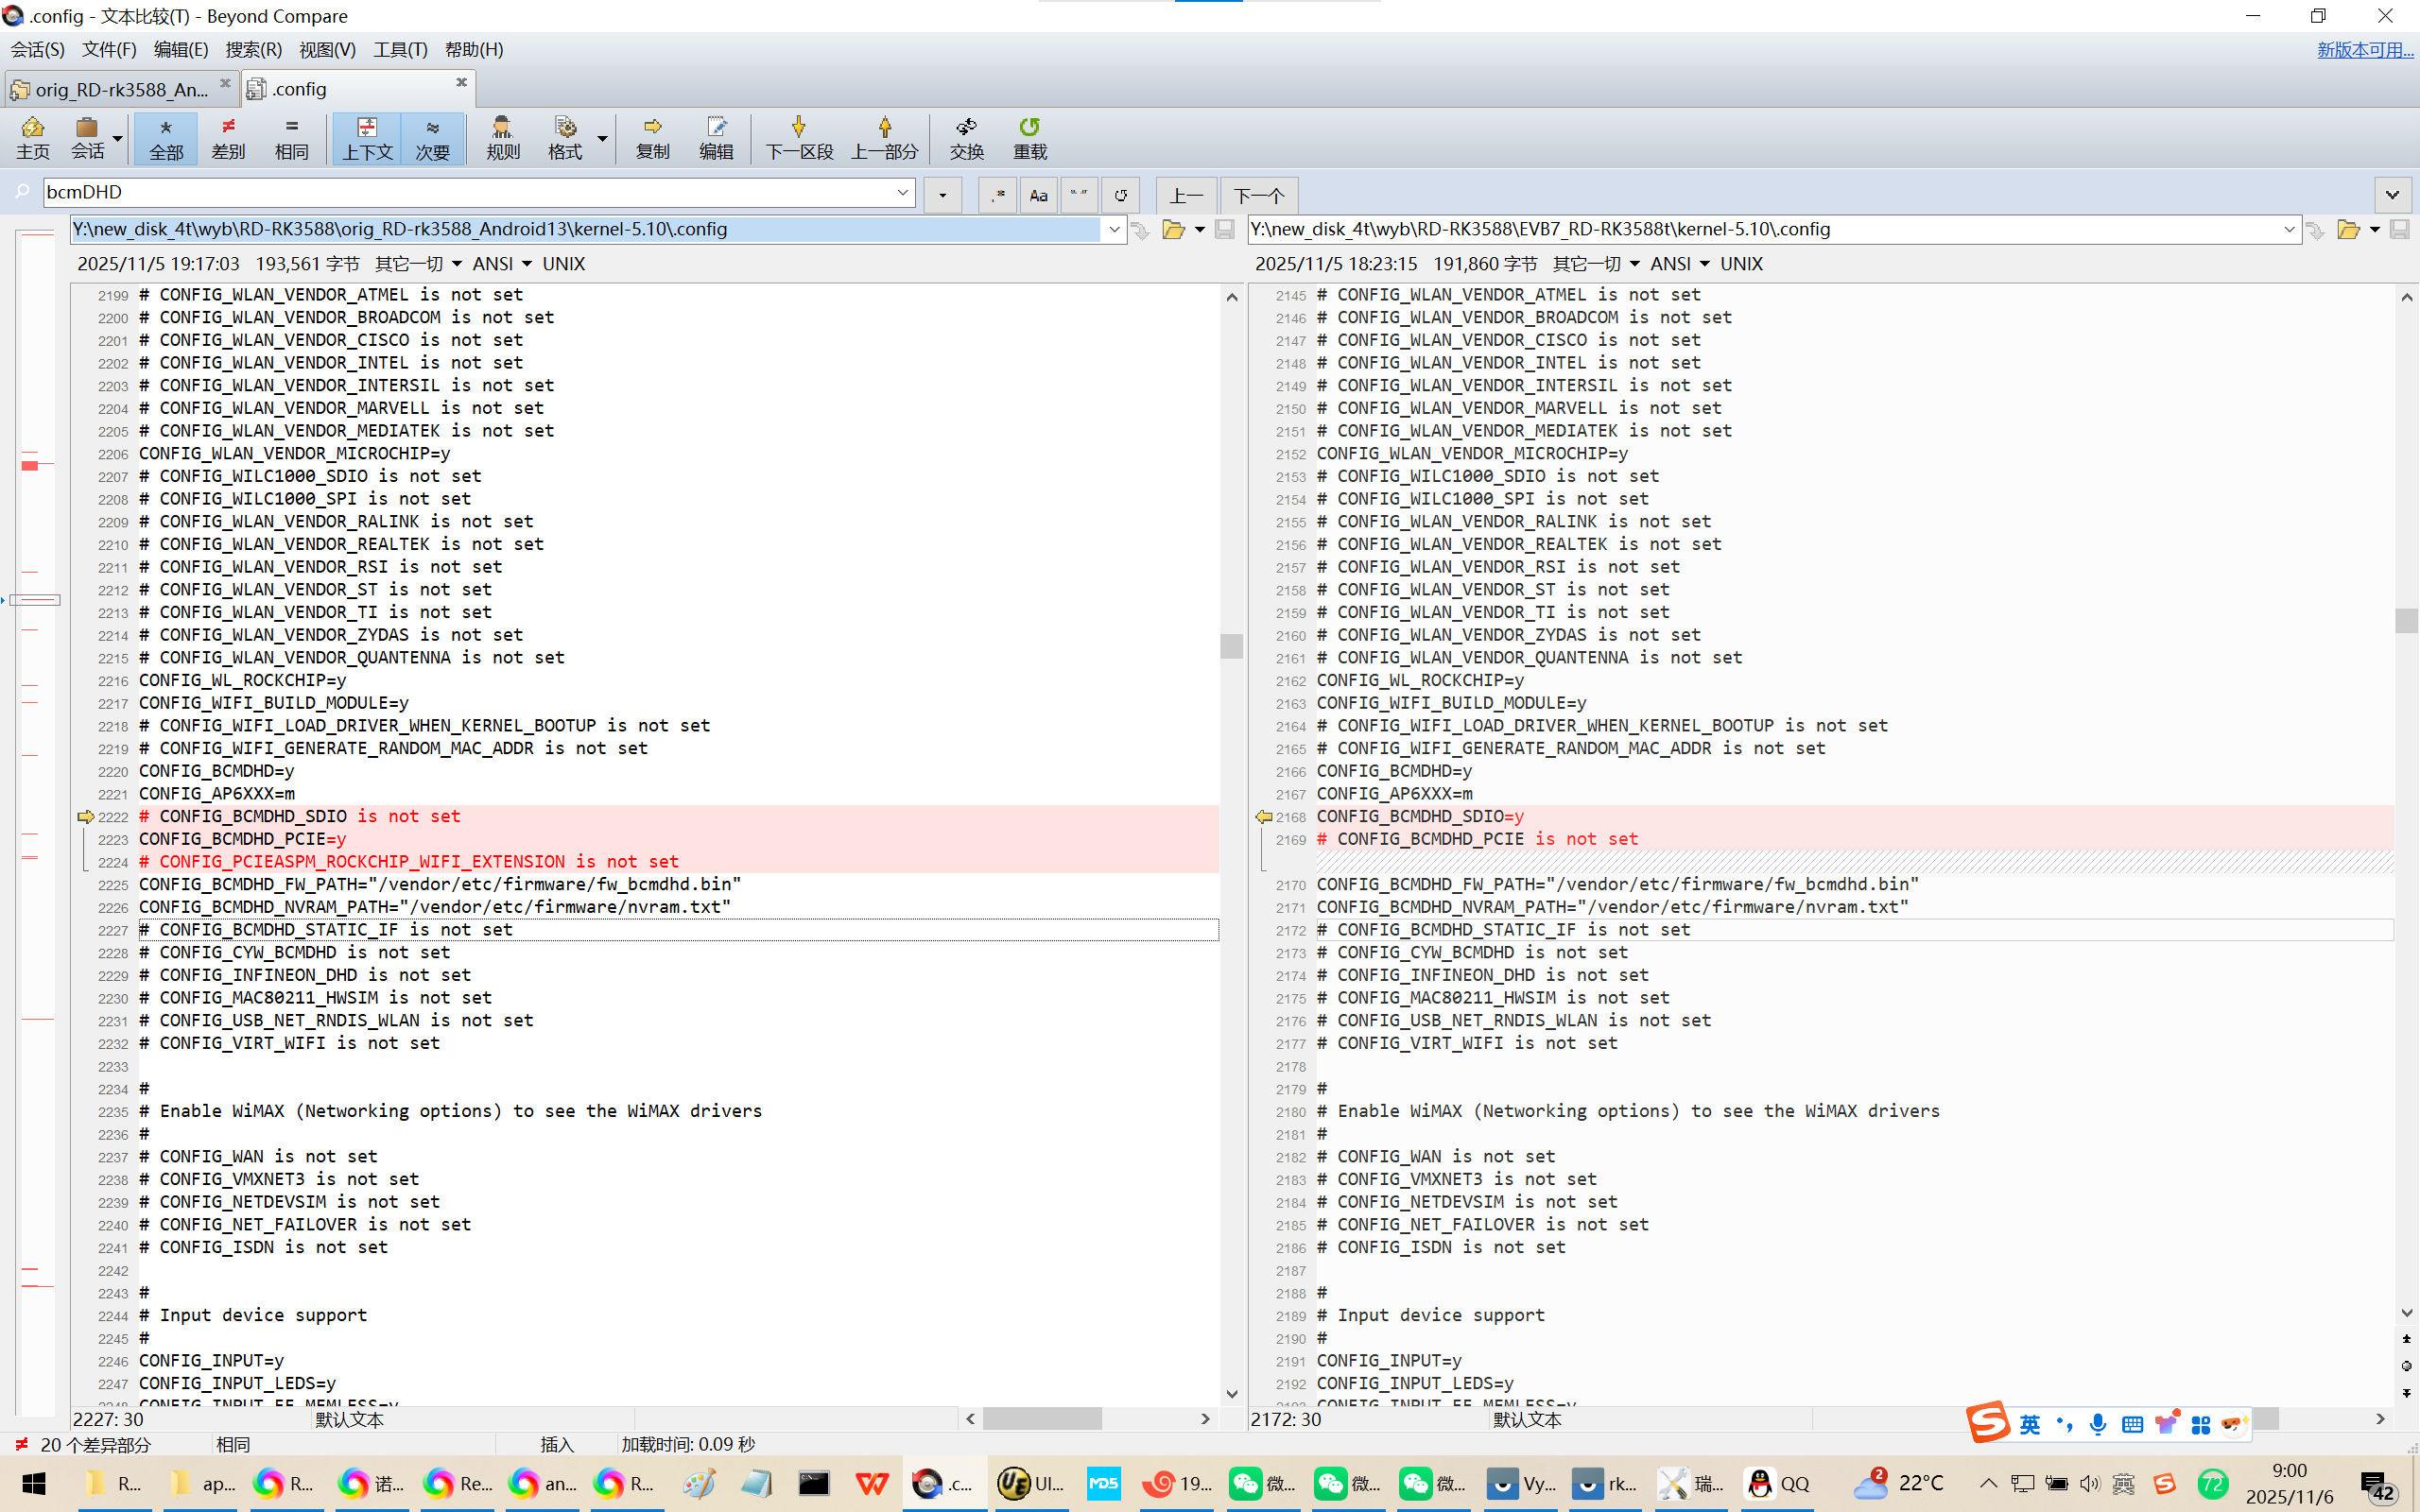Open folder icon for left file path

click(1173, 230)
